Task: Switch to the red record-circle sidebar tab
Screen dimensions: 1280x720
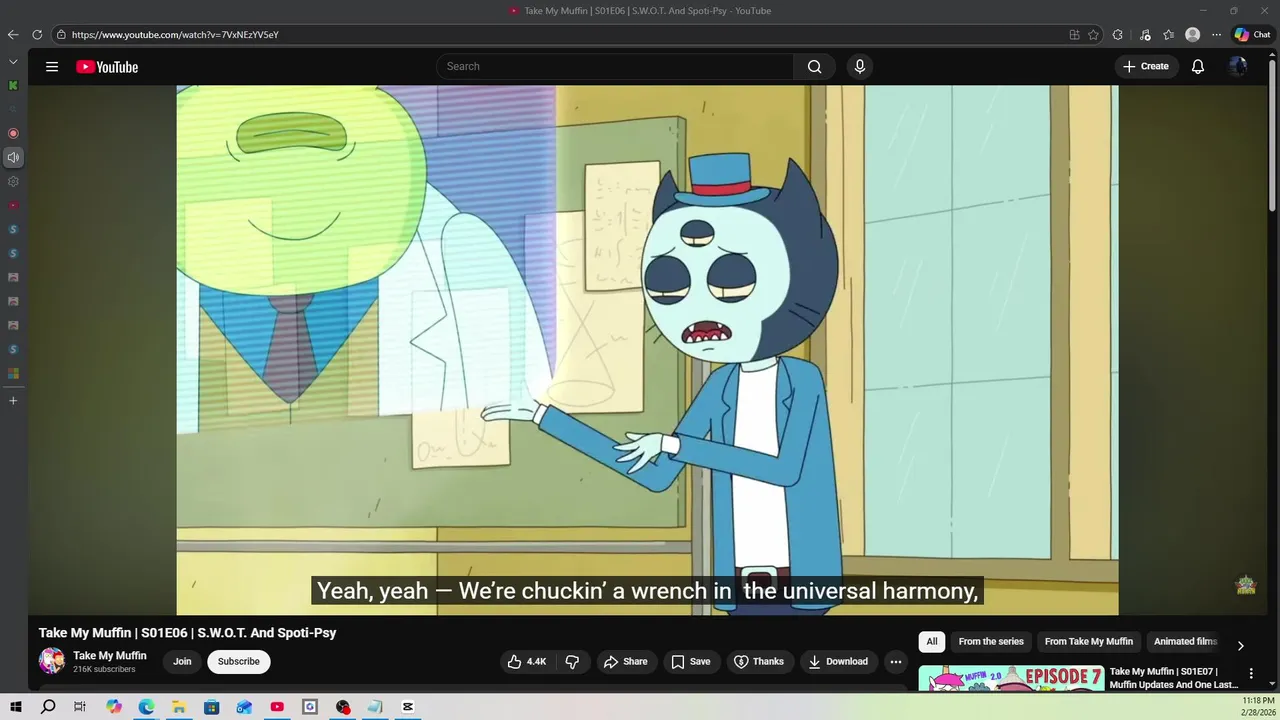Action: 13,133
